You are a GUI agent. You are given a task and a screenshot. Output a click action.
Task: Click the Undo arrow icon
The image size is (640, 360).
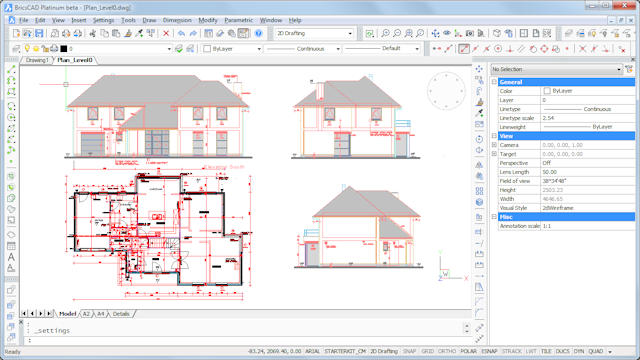pyautogui.click(x=182, y=33)
